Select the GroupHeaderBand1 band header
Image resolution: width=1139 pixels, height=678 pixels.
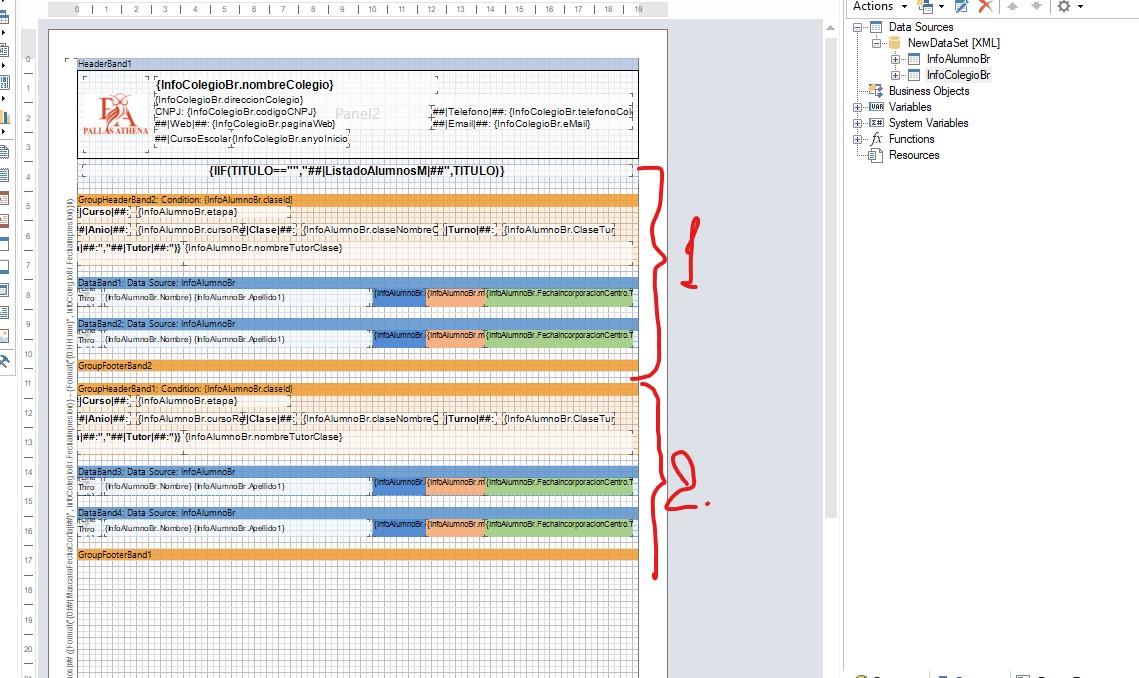point(357,389)
